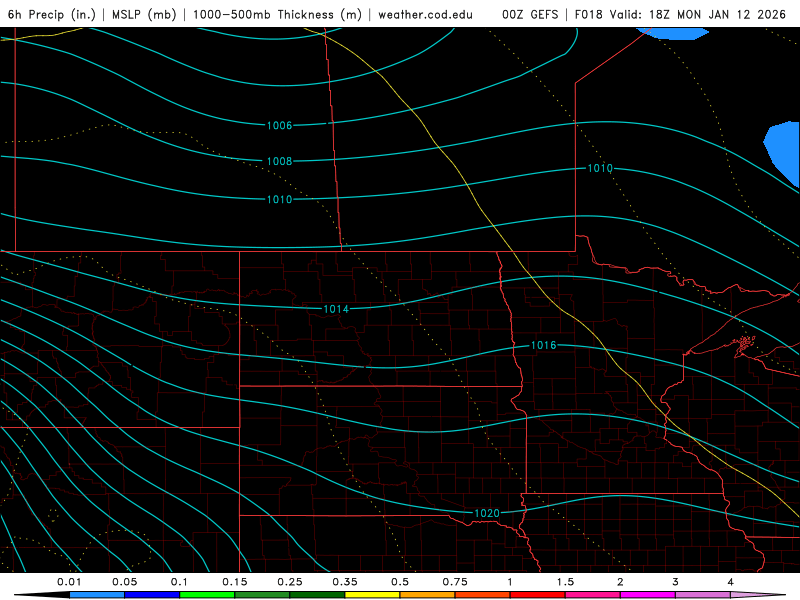This screenshot has height=600, width=800.
Task: Select the medium green 0.15 legend swatch
Action: (x=262, y=595)
